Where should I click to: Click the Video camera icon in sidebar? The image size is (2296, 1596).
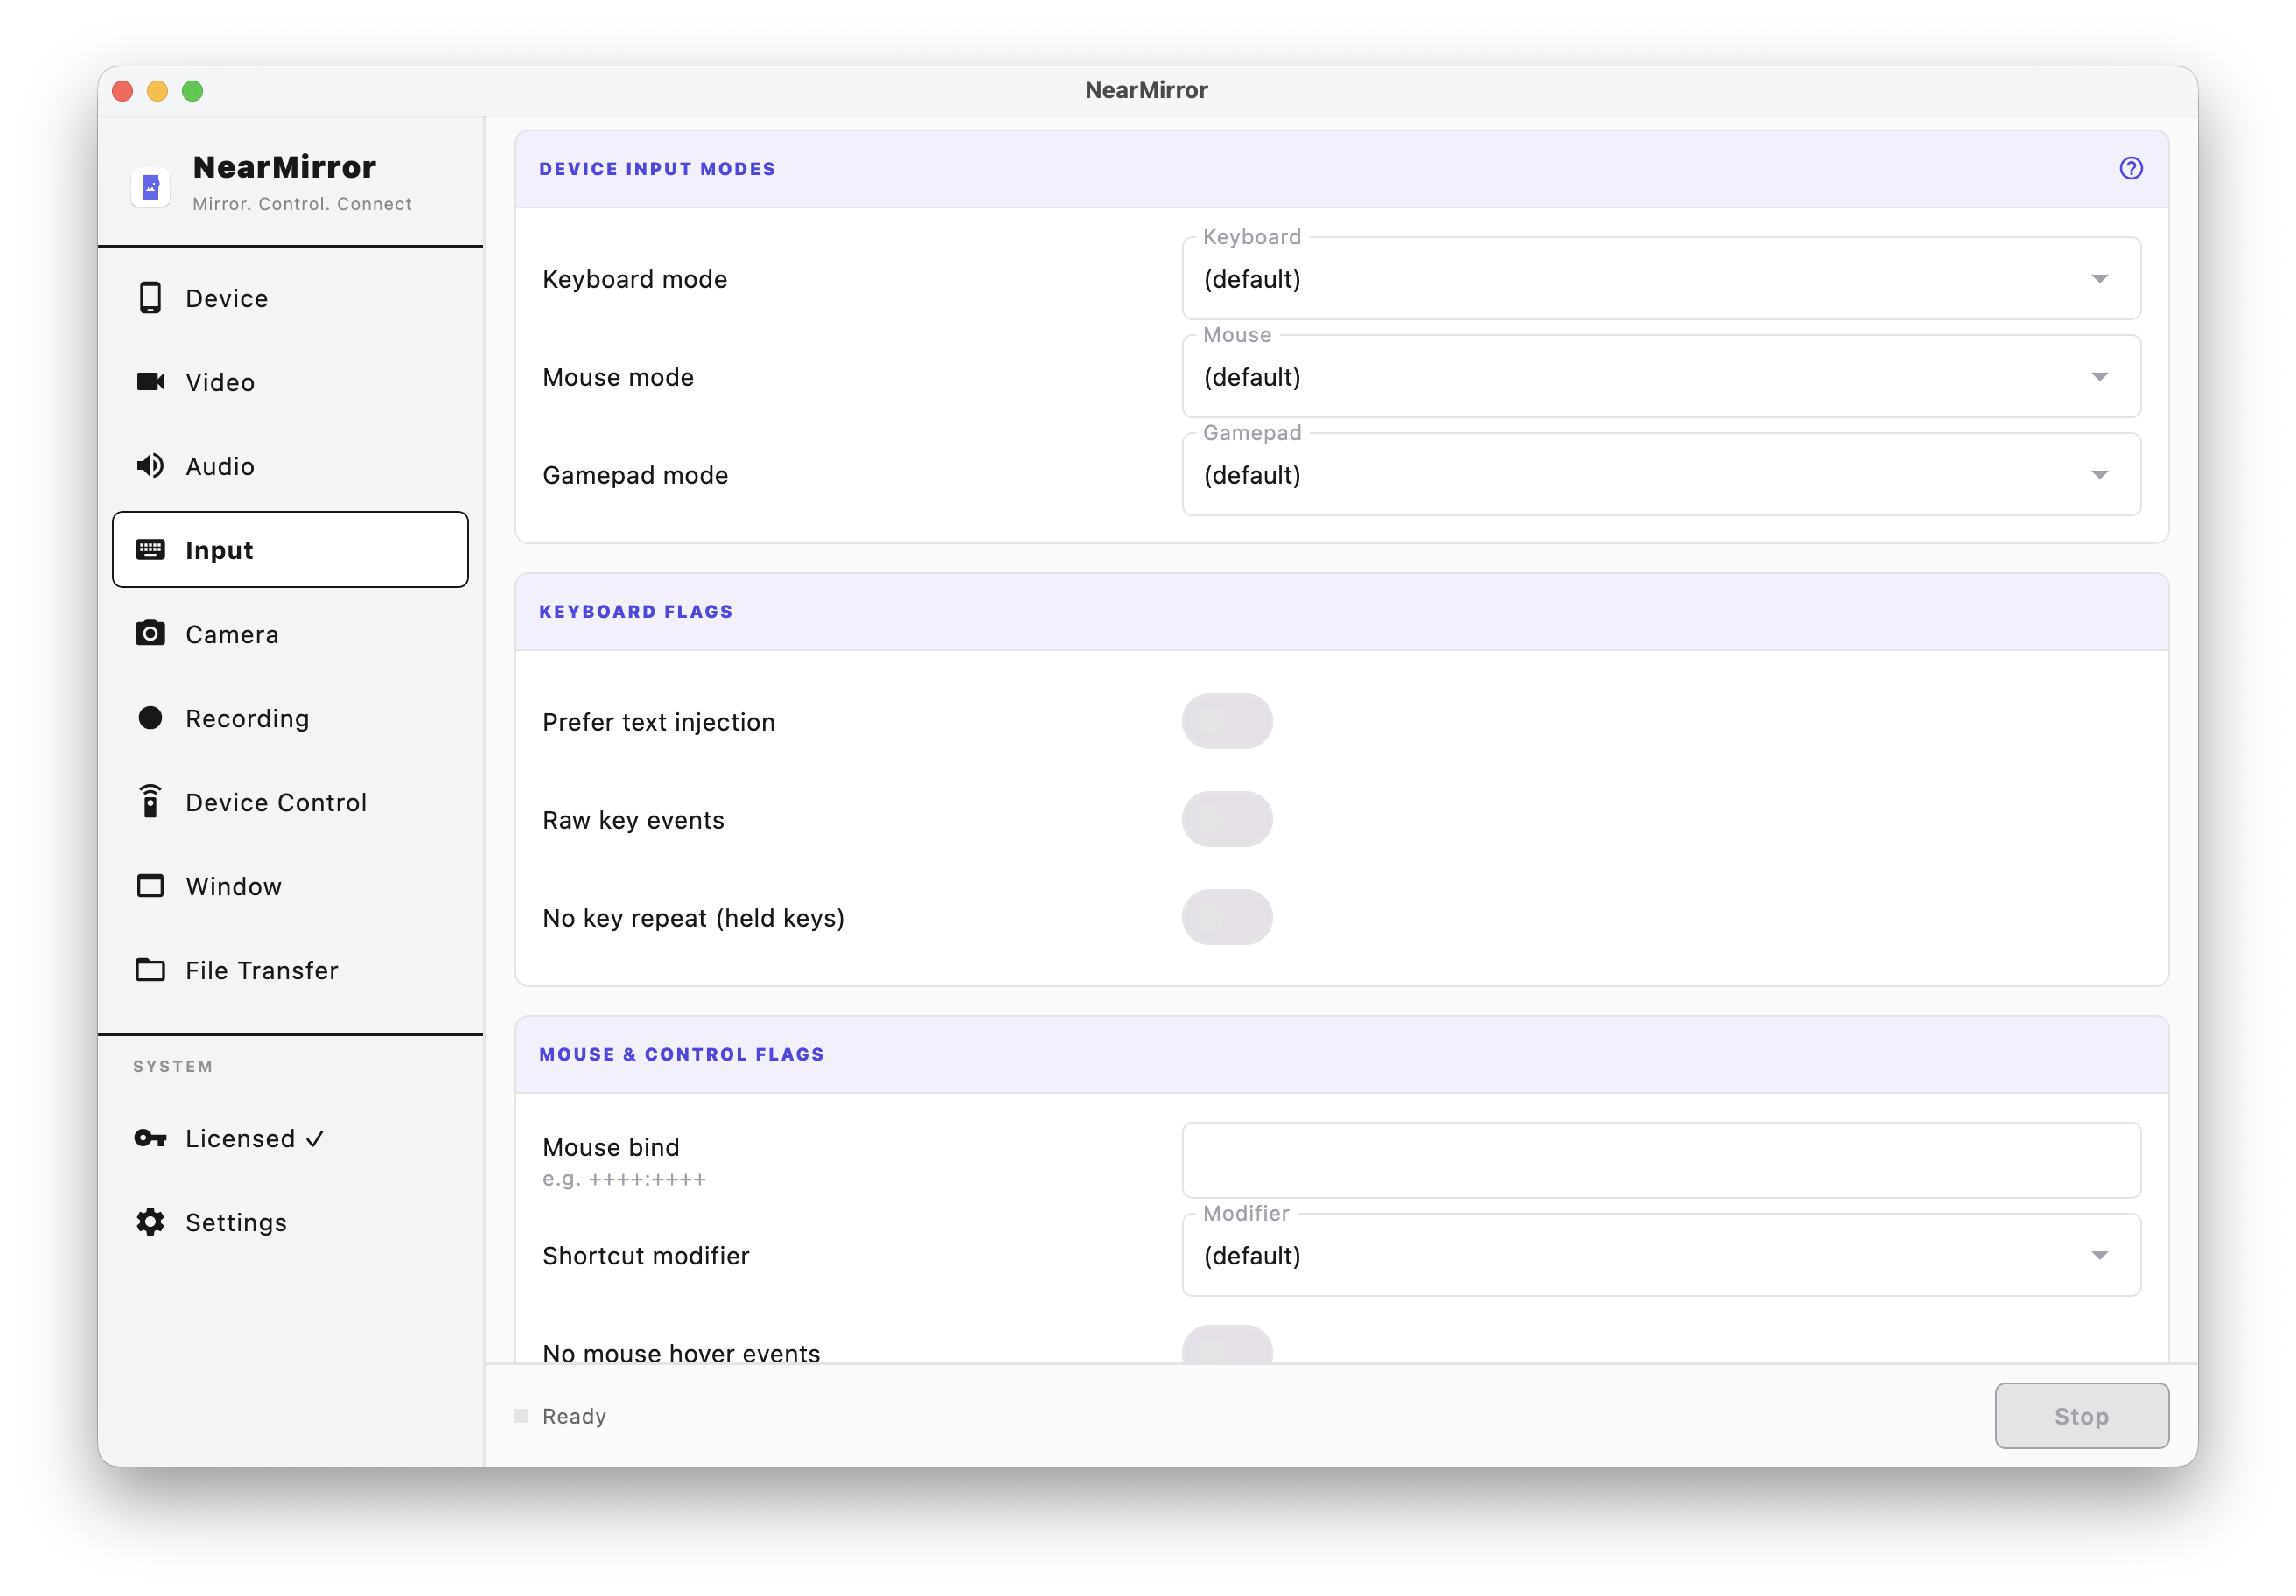click(150, 382)
